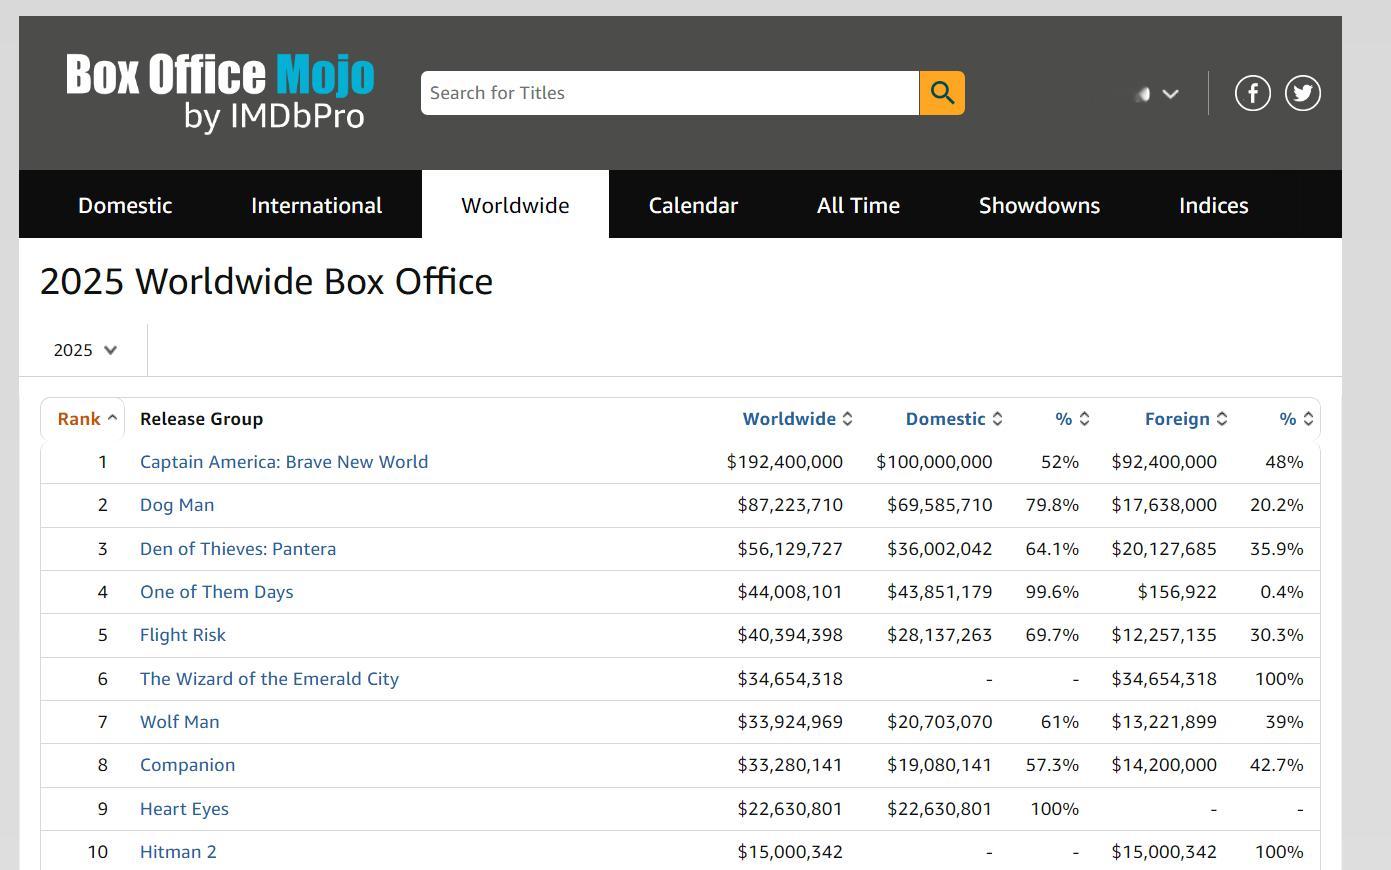Open Den of Thieves: Pantera link

coord(238,549)
